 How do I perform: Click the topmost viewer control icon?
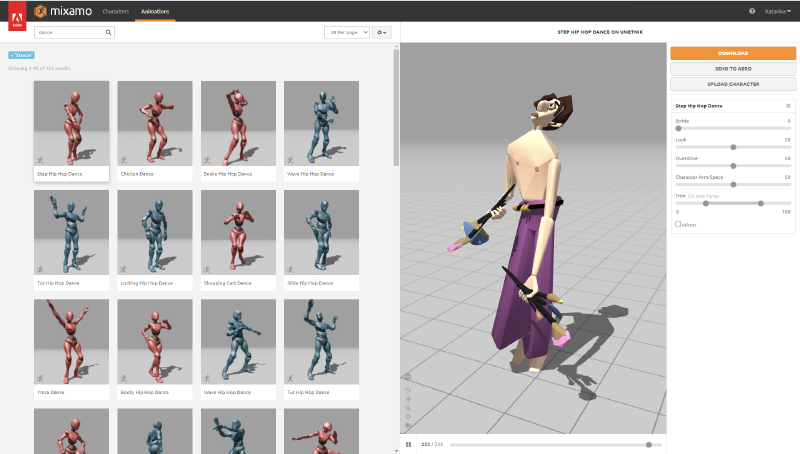pos(407,377)
